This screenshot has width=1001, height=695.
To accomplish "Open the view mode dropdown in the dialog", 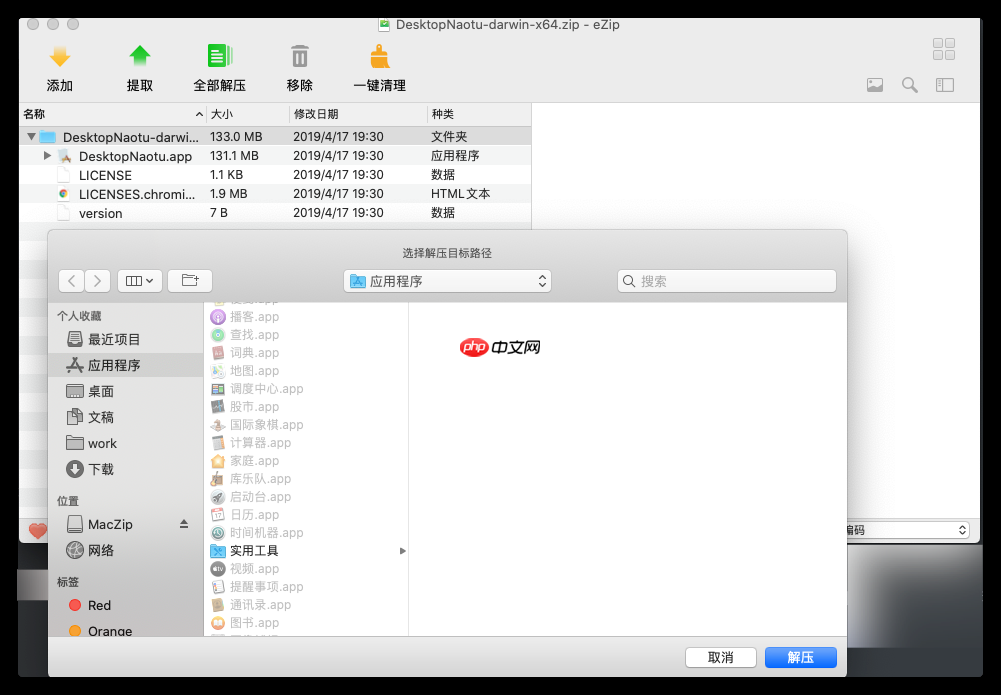I will pos(139,280).
